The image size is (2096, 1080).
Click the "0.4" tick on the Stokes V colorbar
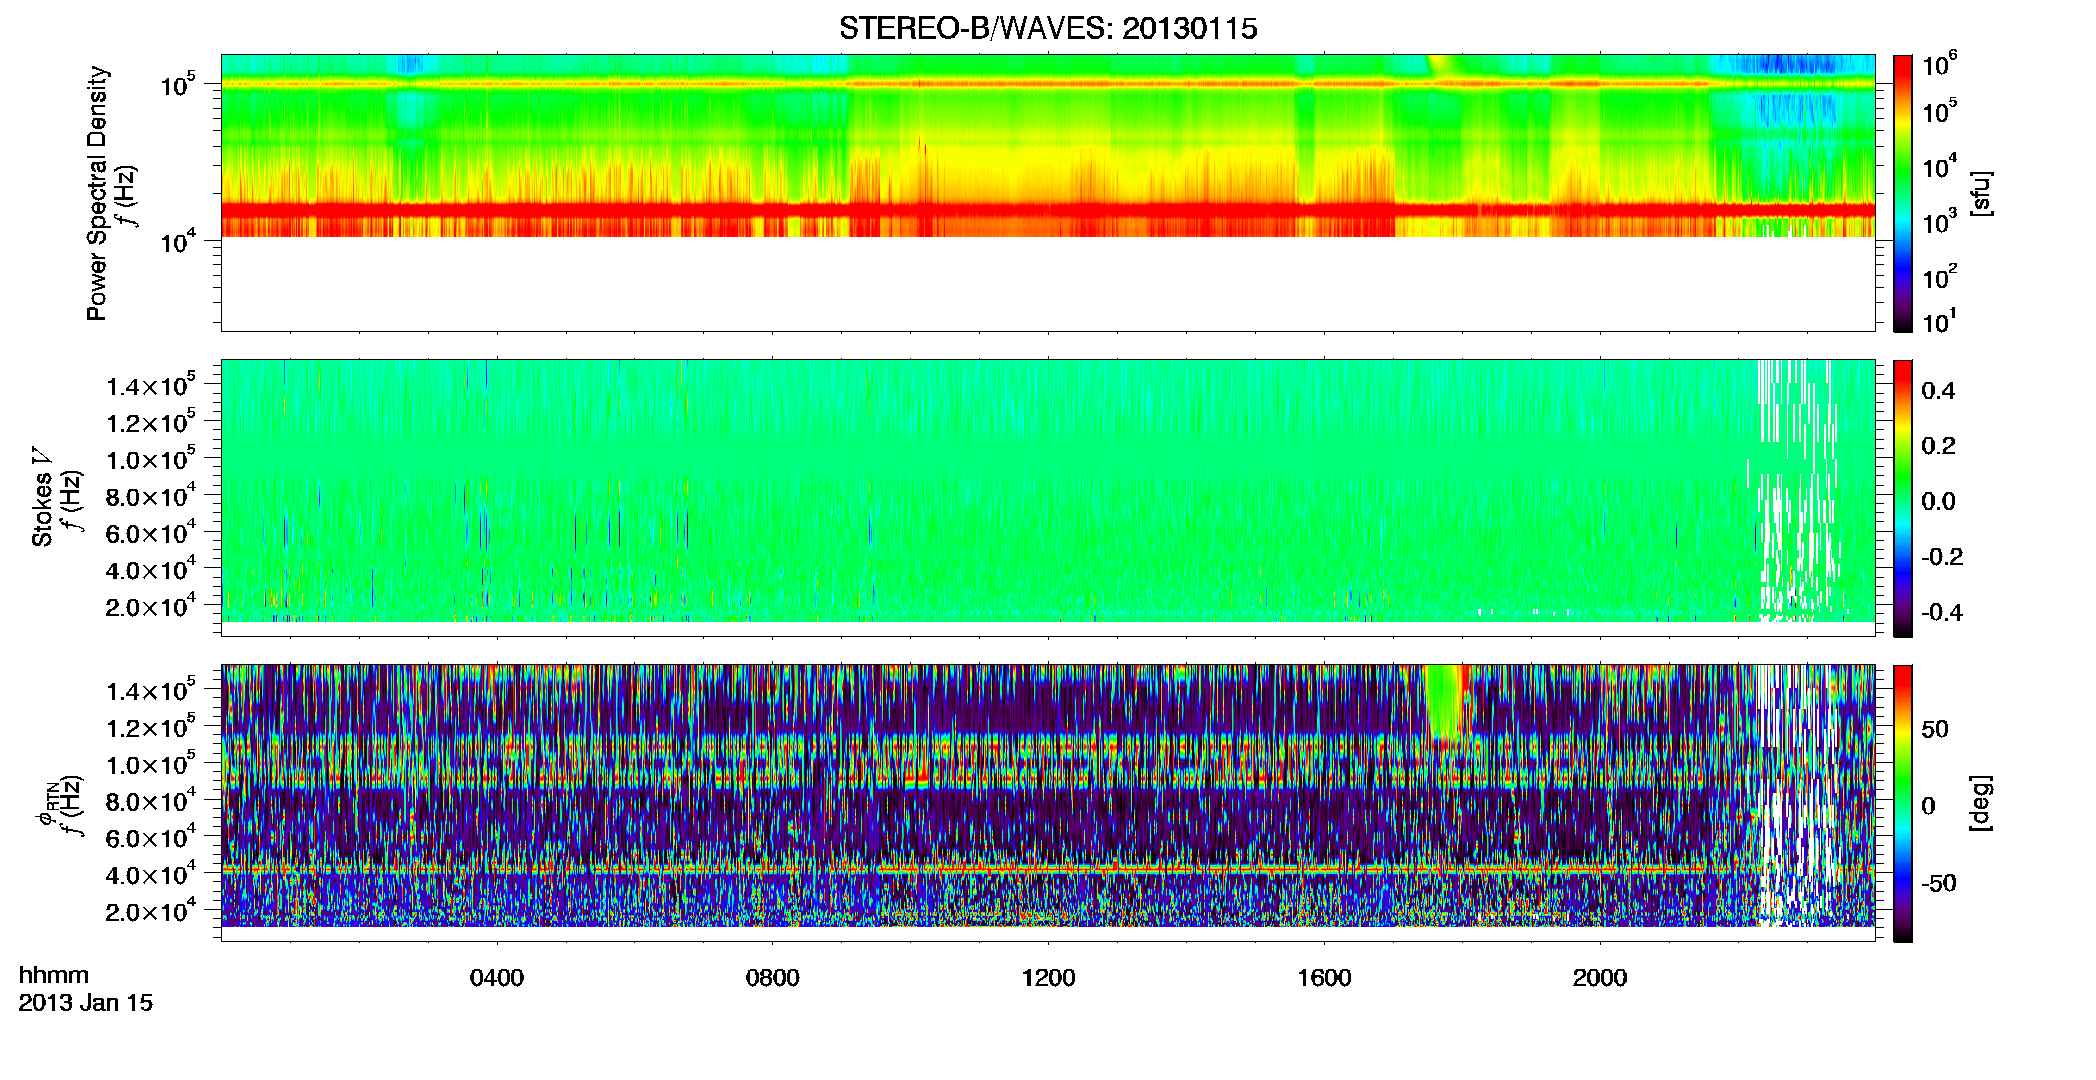click(1938, 391)
